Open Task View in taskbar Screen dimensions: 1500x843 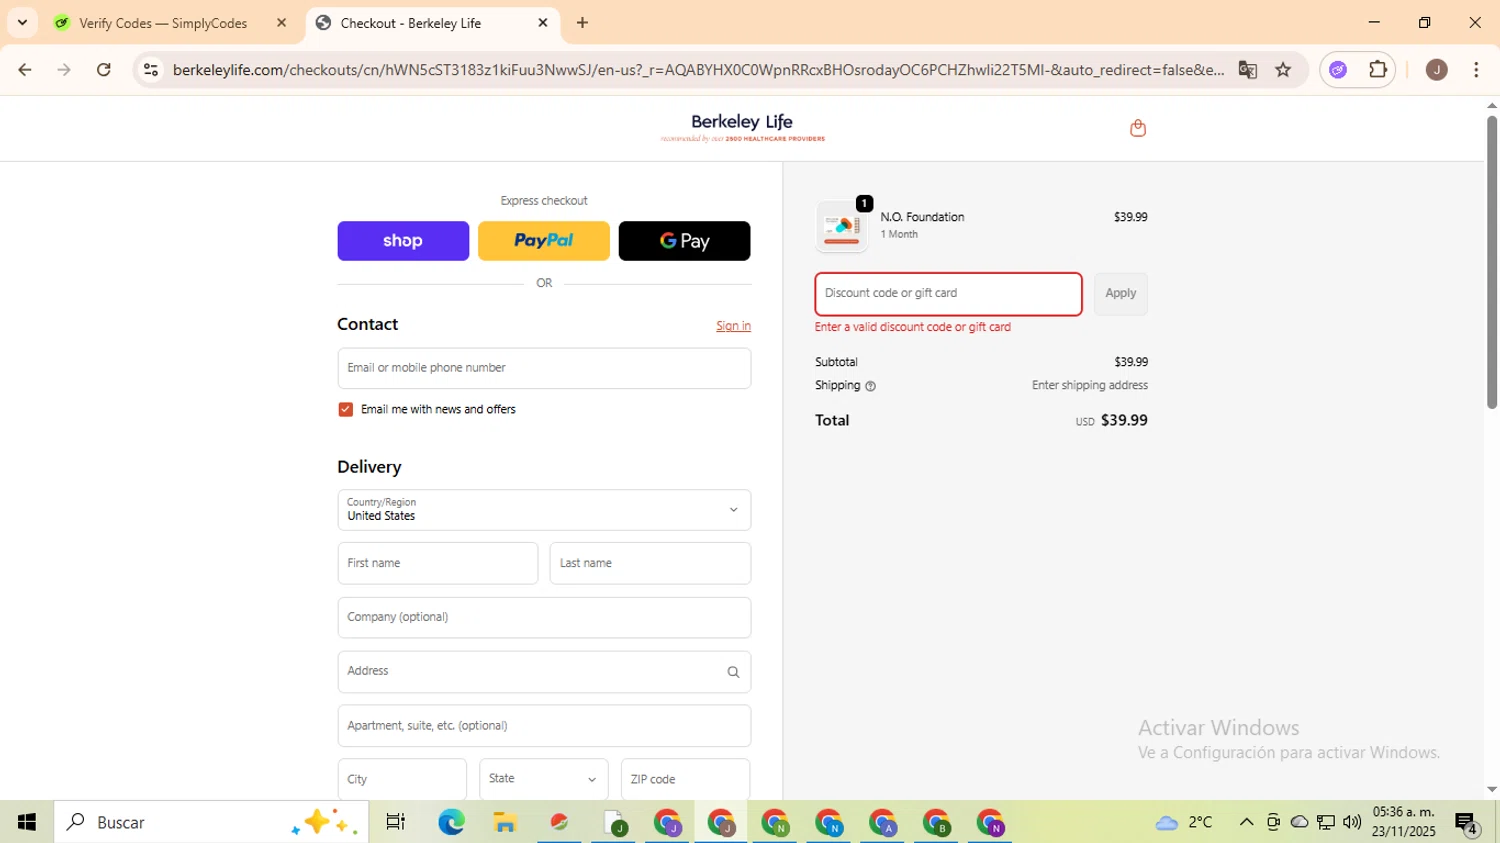tap(395, 822)
